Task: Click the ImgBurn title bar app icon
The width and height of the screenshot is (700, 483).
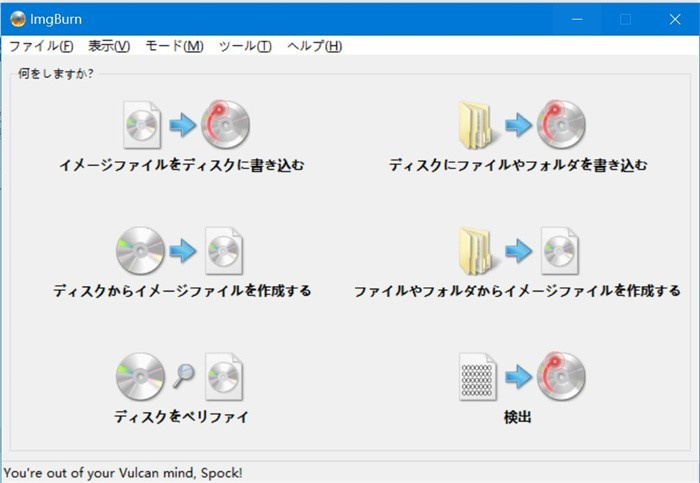Action: [x=18, y=19]
